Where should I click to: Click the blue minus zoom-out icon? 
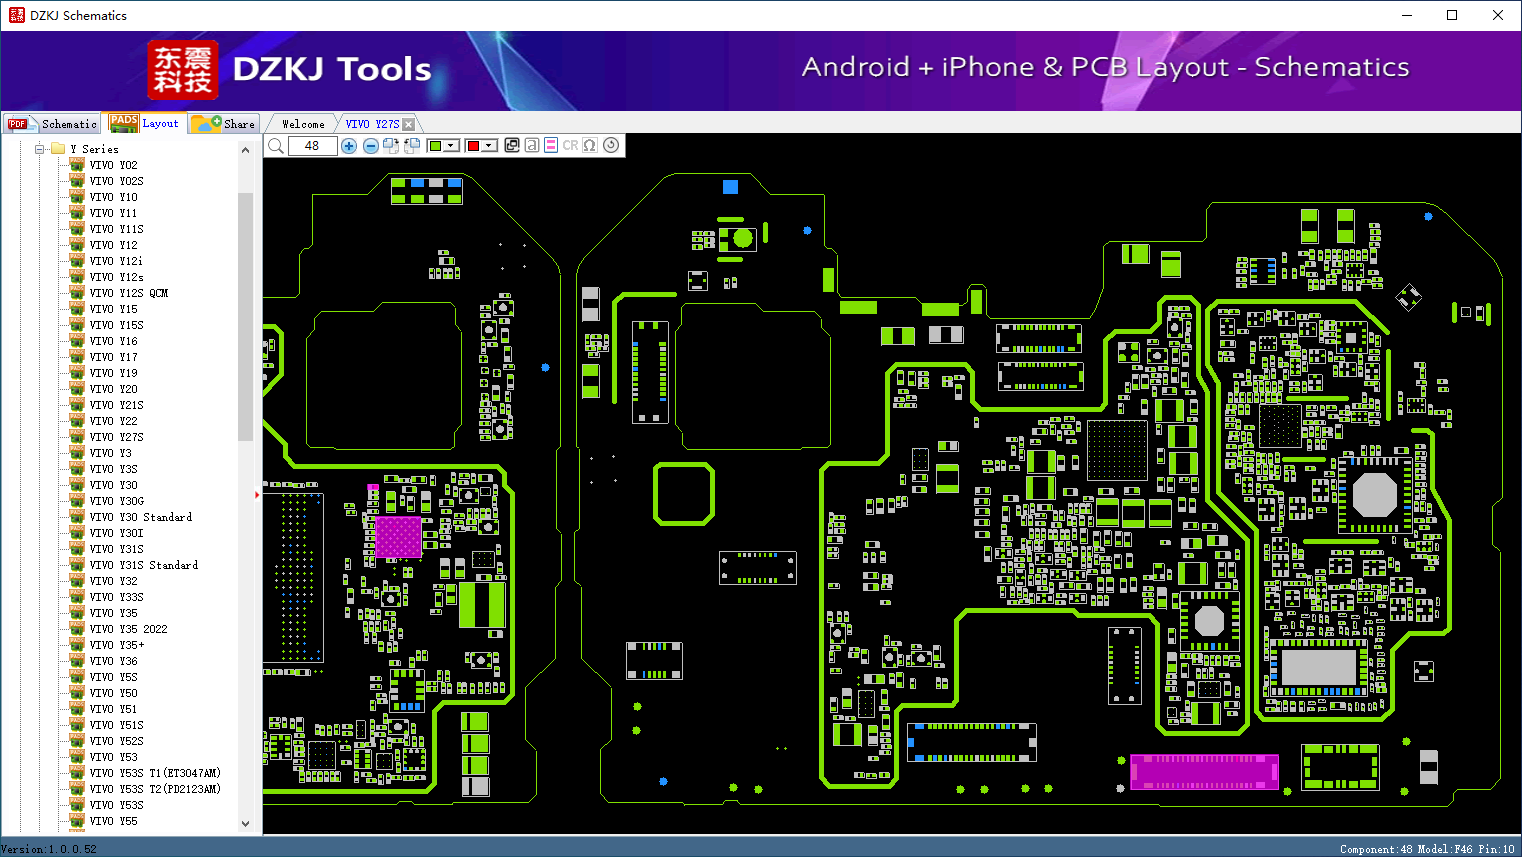[x=371, y=146]
